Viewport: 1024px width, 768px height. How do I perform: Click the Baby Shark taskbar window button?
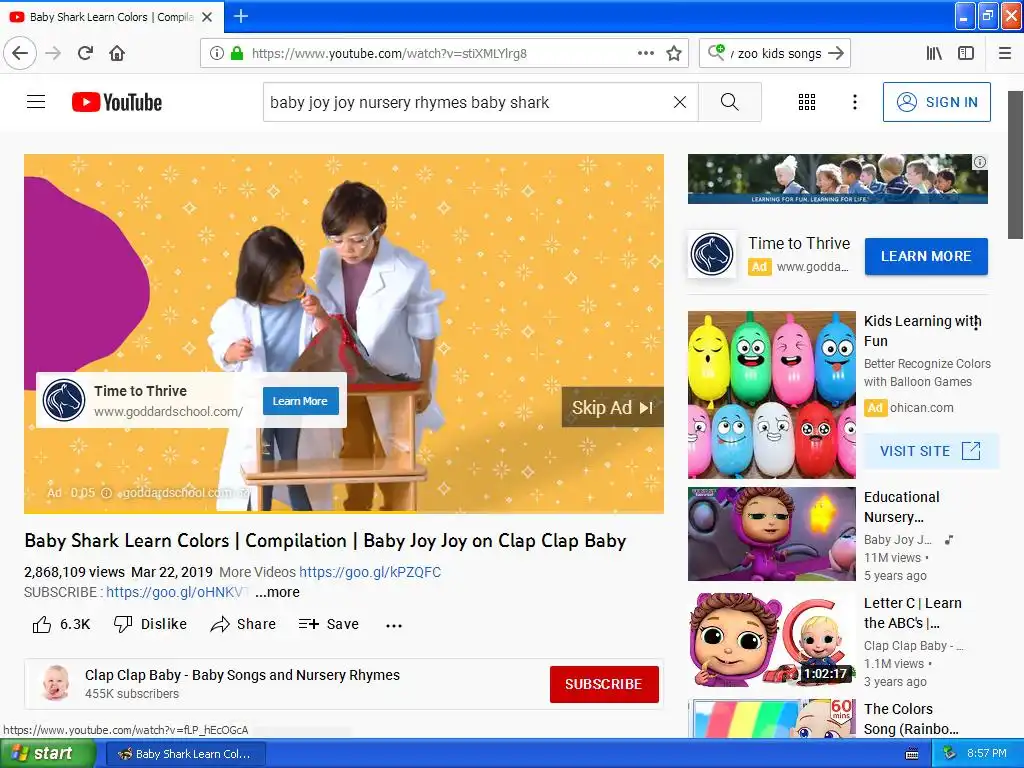pos(185,754)
